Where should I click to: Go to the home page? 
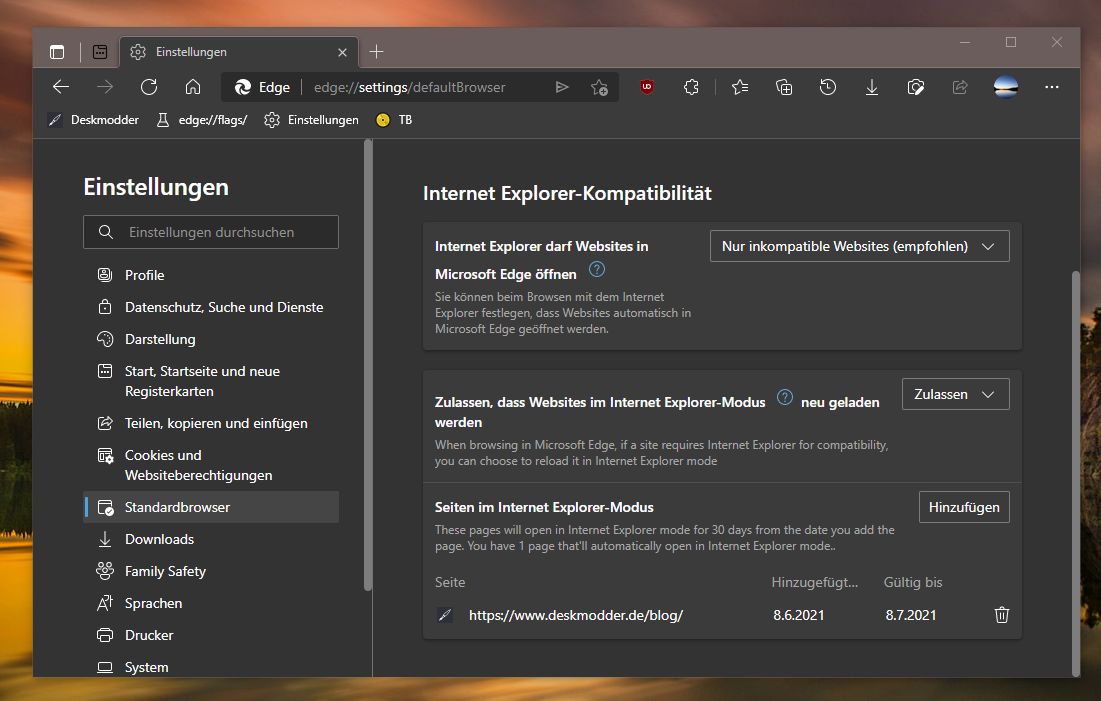193,87
